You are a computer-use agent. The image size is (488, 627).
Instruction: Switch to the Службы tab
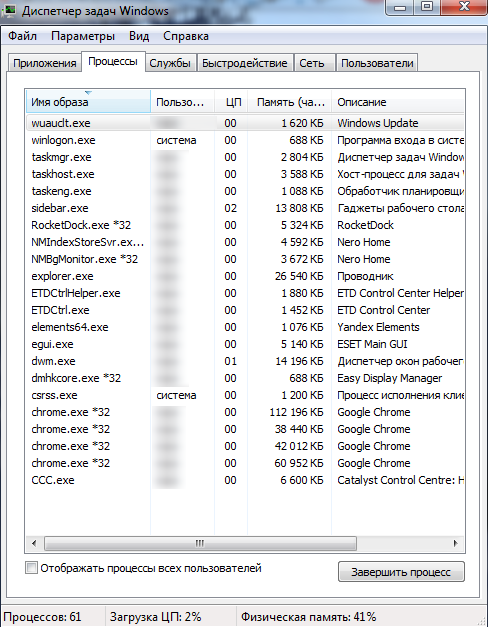point(170,63)
